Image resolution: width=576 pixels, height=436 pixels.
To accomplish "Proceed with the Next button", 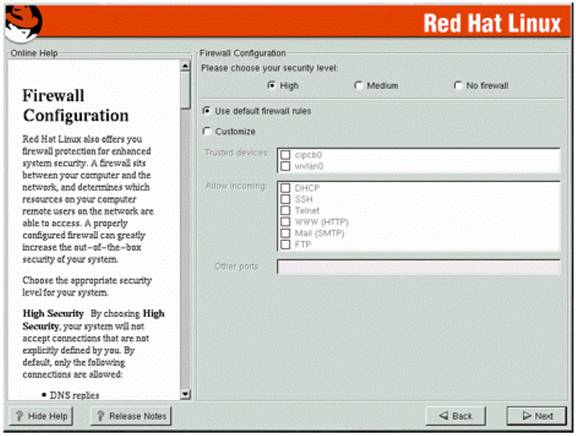I will tap(537, 416).
